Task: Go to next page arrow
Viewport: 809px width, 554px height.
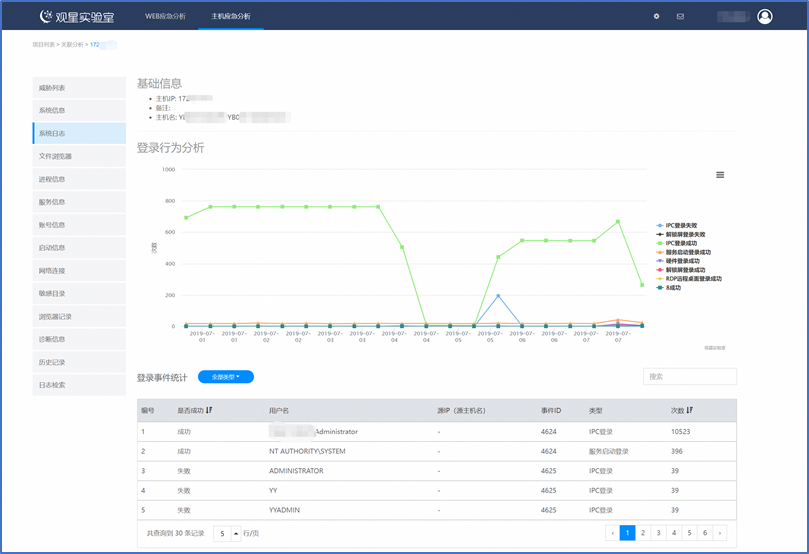Action: 720,533
